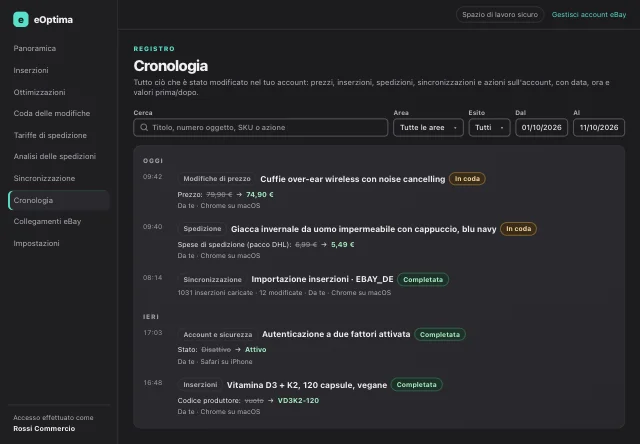Click the Spedizione category tag
The height and width of the screenshot is (444, 640).
pyautogui.click(x=202, y=229)
